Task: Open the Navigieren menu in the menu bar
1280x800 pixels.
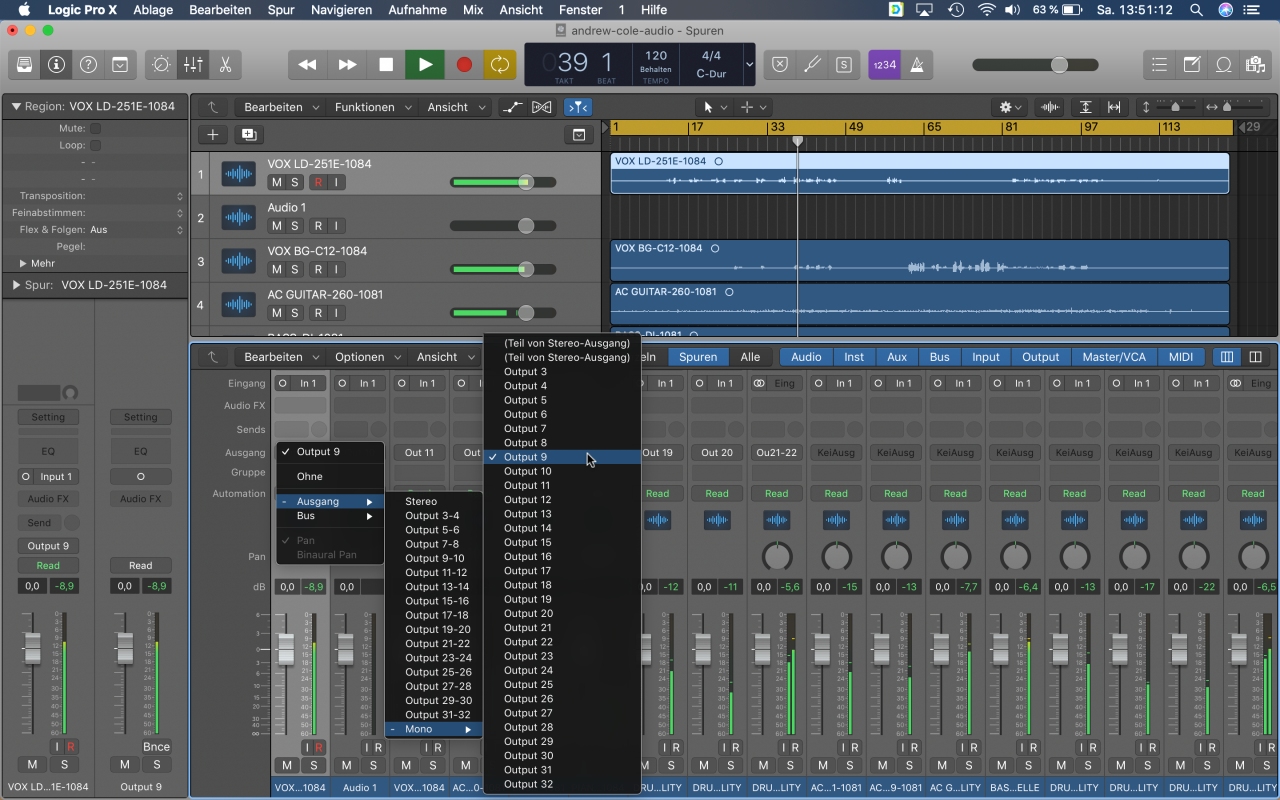Action: 342,10
